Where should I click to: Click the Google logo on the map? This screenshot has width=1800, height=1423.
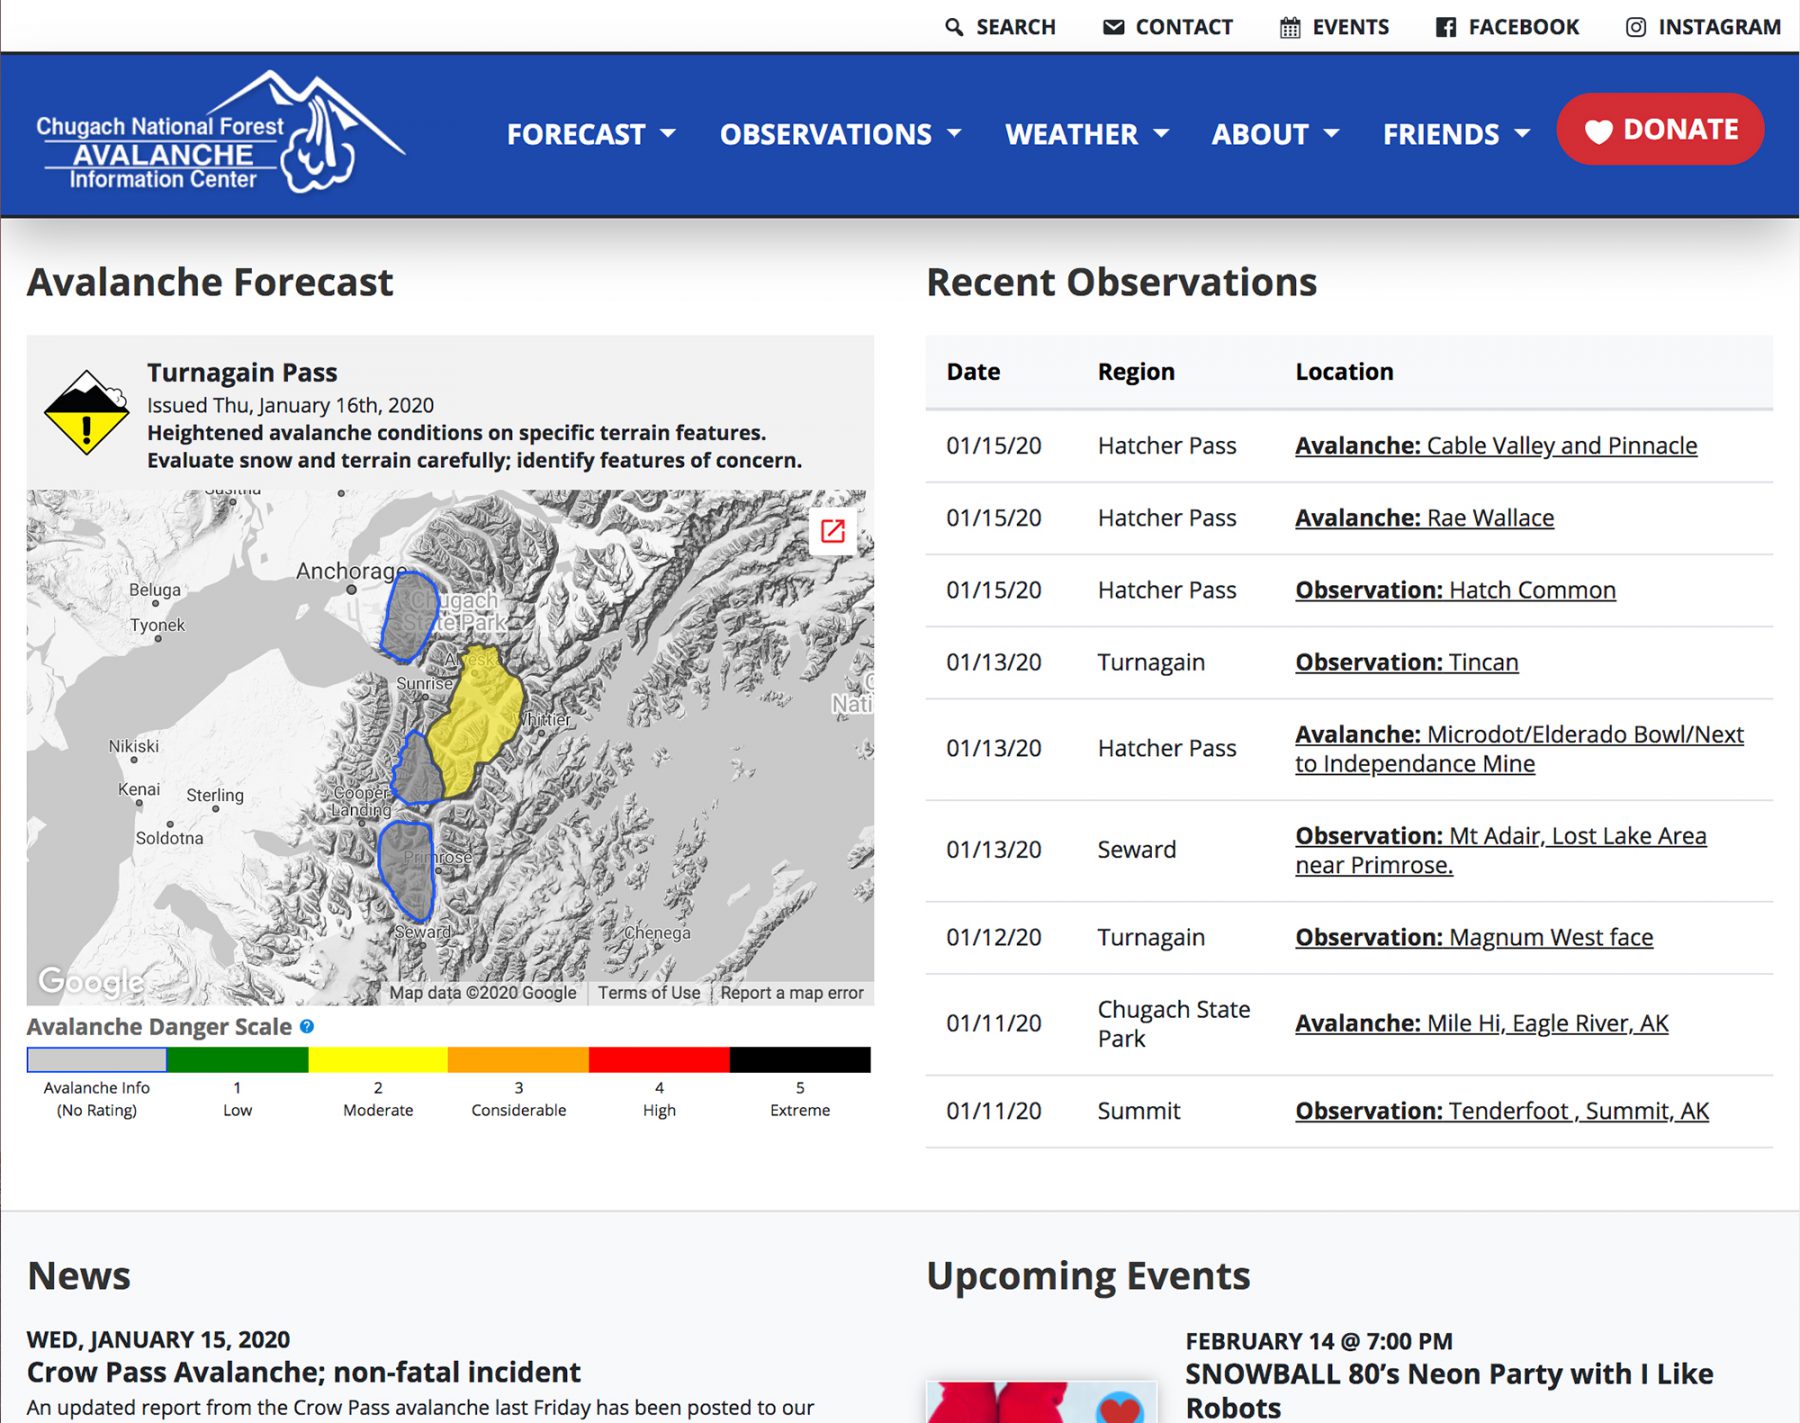pos(91,981)
